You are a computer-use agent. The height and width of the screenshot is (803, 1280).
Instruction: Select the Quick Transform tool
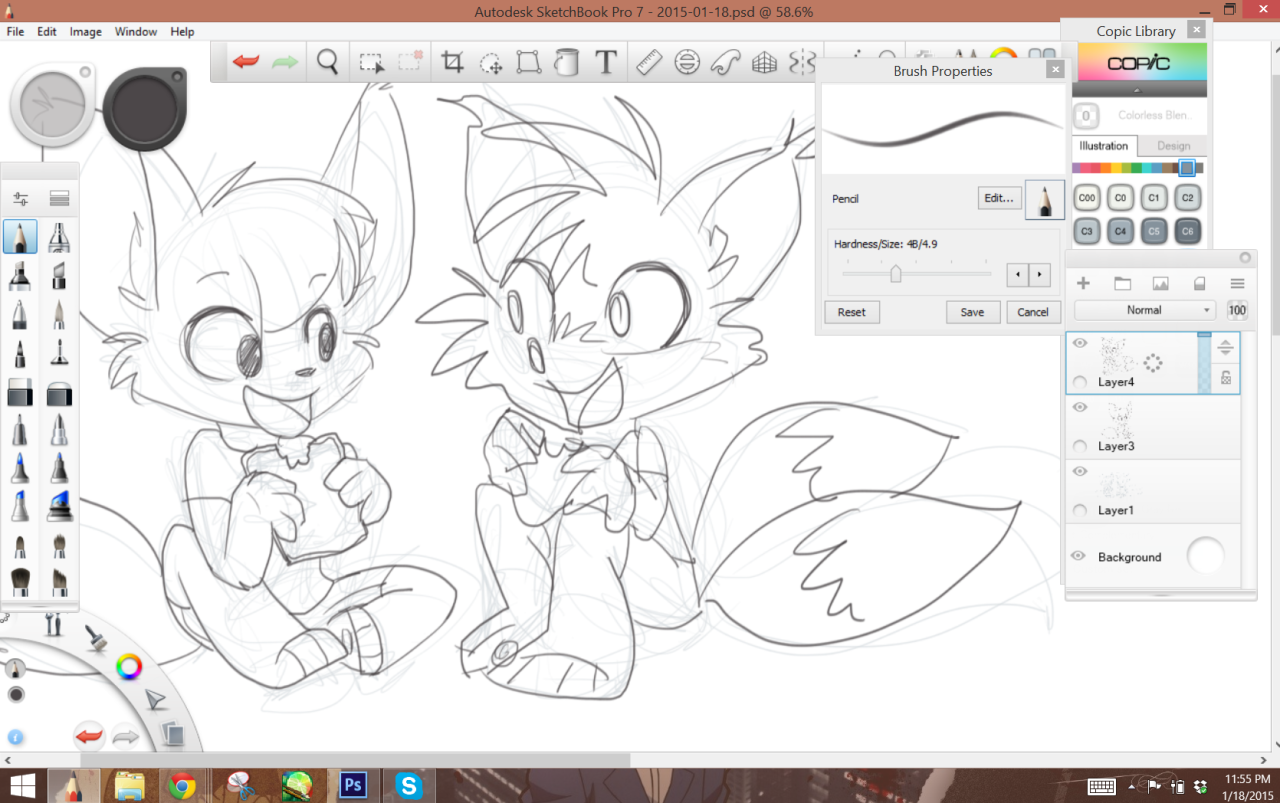pos(491,63)
